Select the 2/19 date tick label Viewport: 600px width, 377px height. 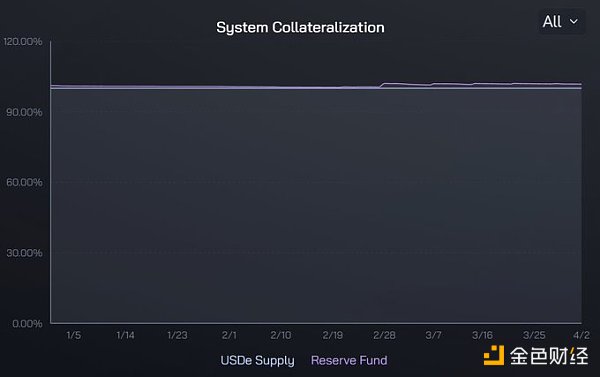[332, 335]
